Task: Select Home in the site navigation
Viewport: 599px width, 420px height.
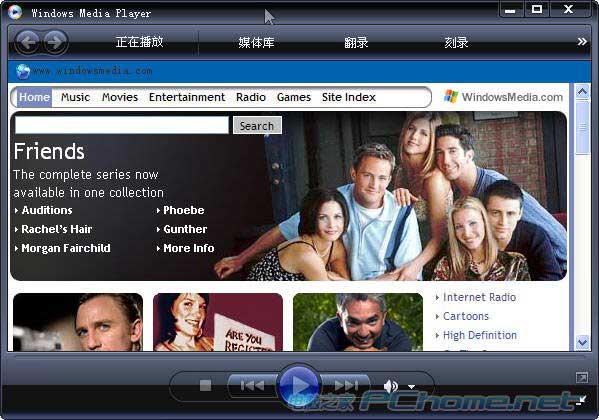Action: (x=34, y=97)
